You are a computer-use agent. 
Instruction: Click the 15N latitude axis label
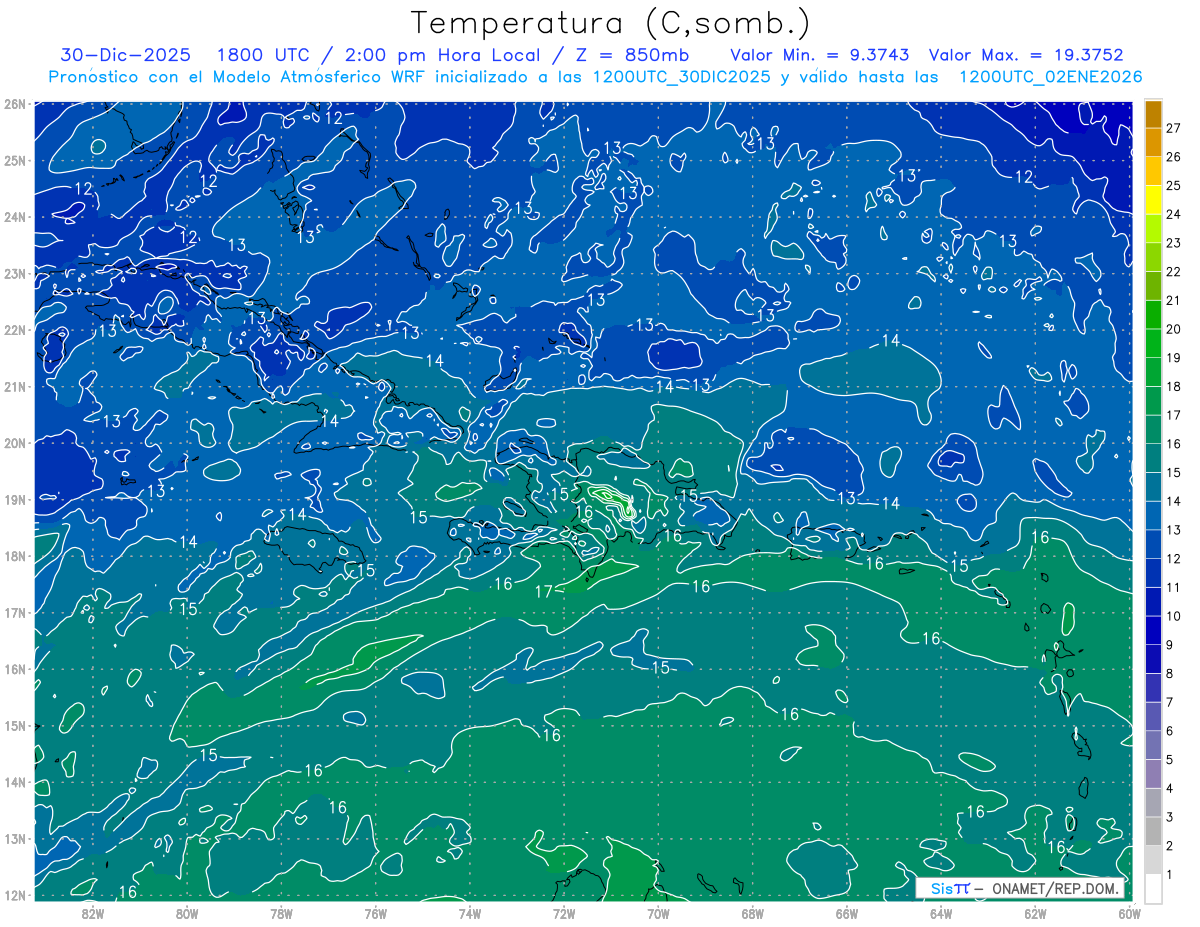15,725
